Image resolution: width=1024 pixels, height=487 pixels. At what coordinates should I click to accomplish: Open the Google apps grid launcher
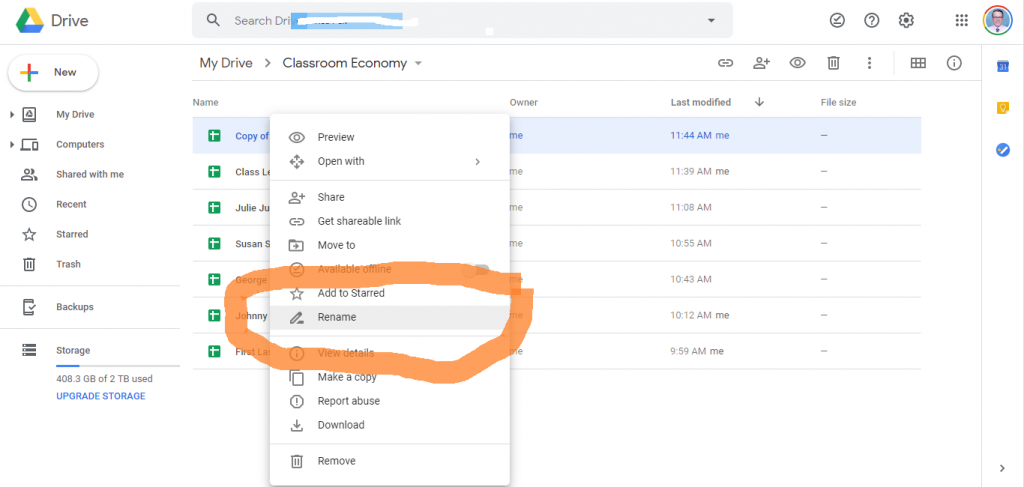(961, 20)
